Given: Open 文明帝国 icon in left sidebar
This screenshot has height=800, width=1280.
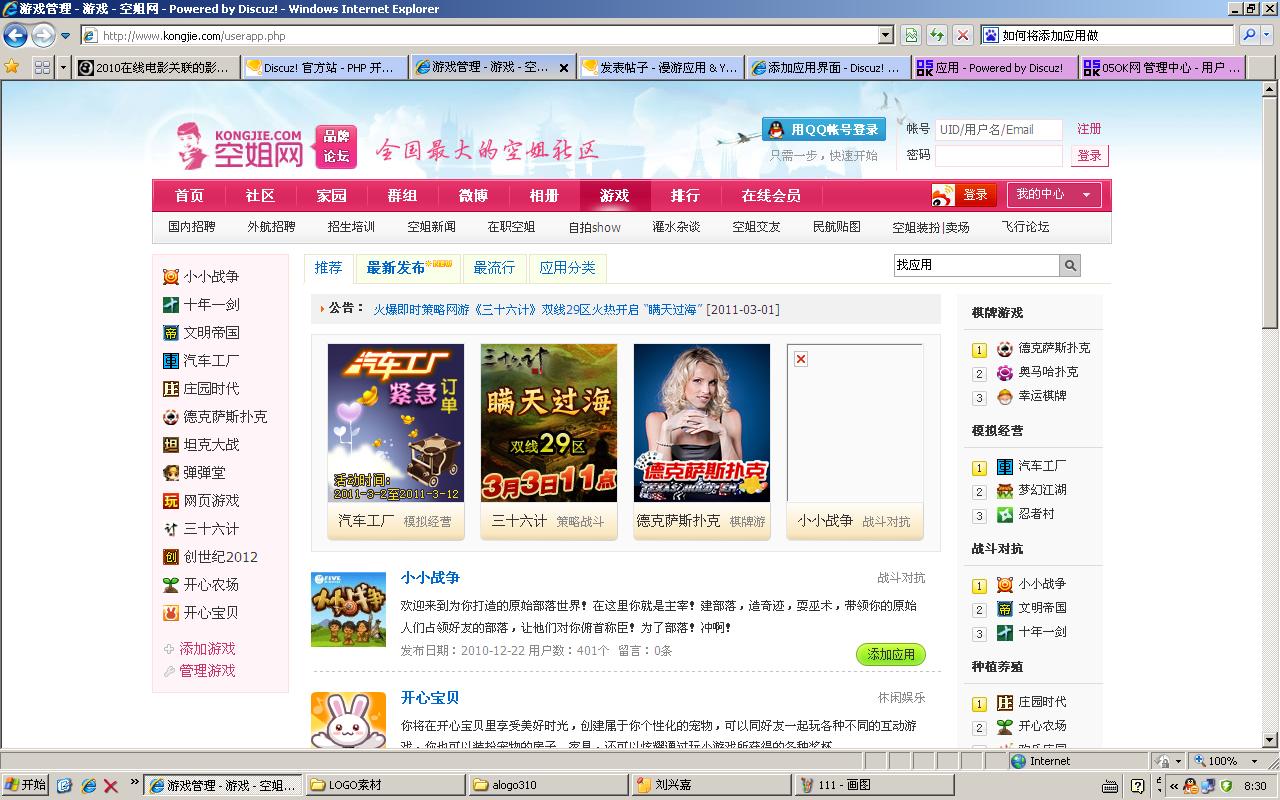Looking at the screenshot, I should tap(171, 333).
